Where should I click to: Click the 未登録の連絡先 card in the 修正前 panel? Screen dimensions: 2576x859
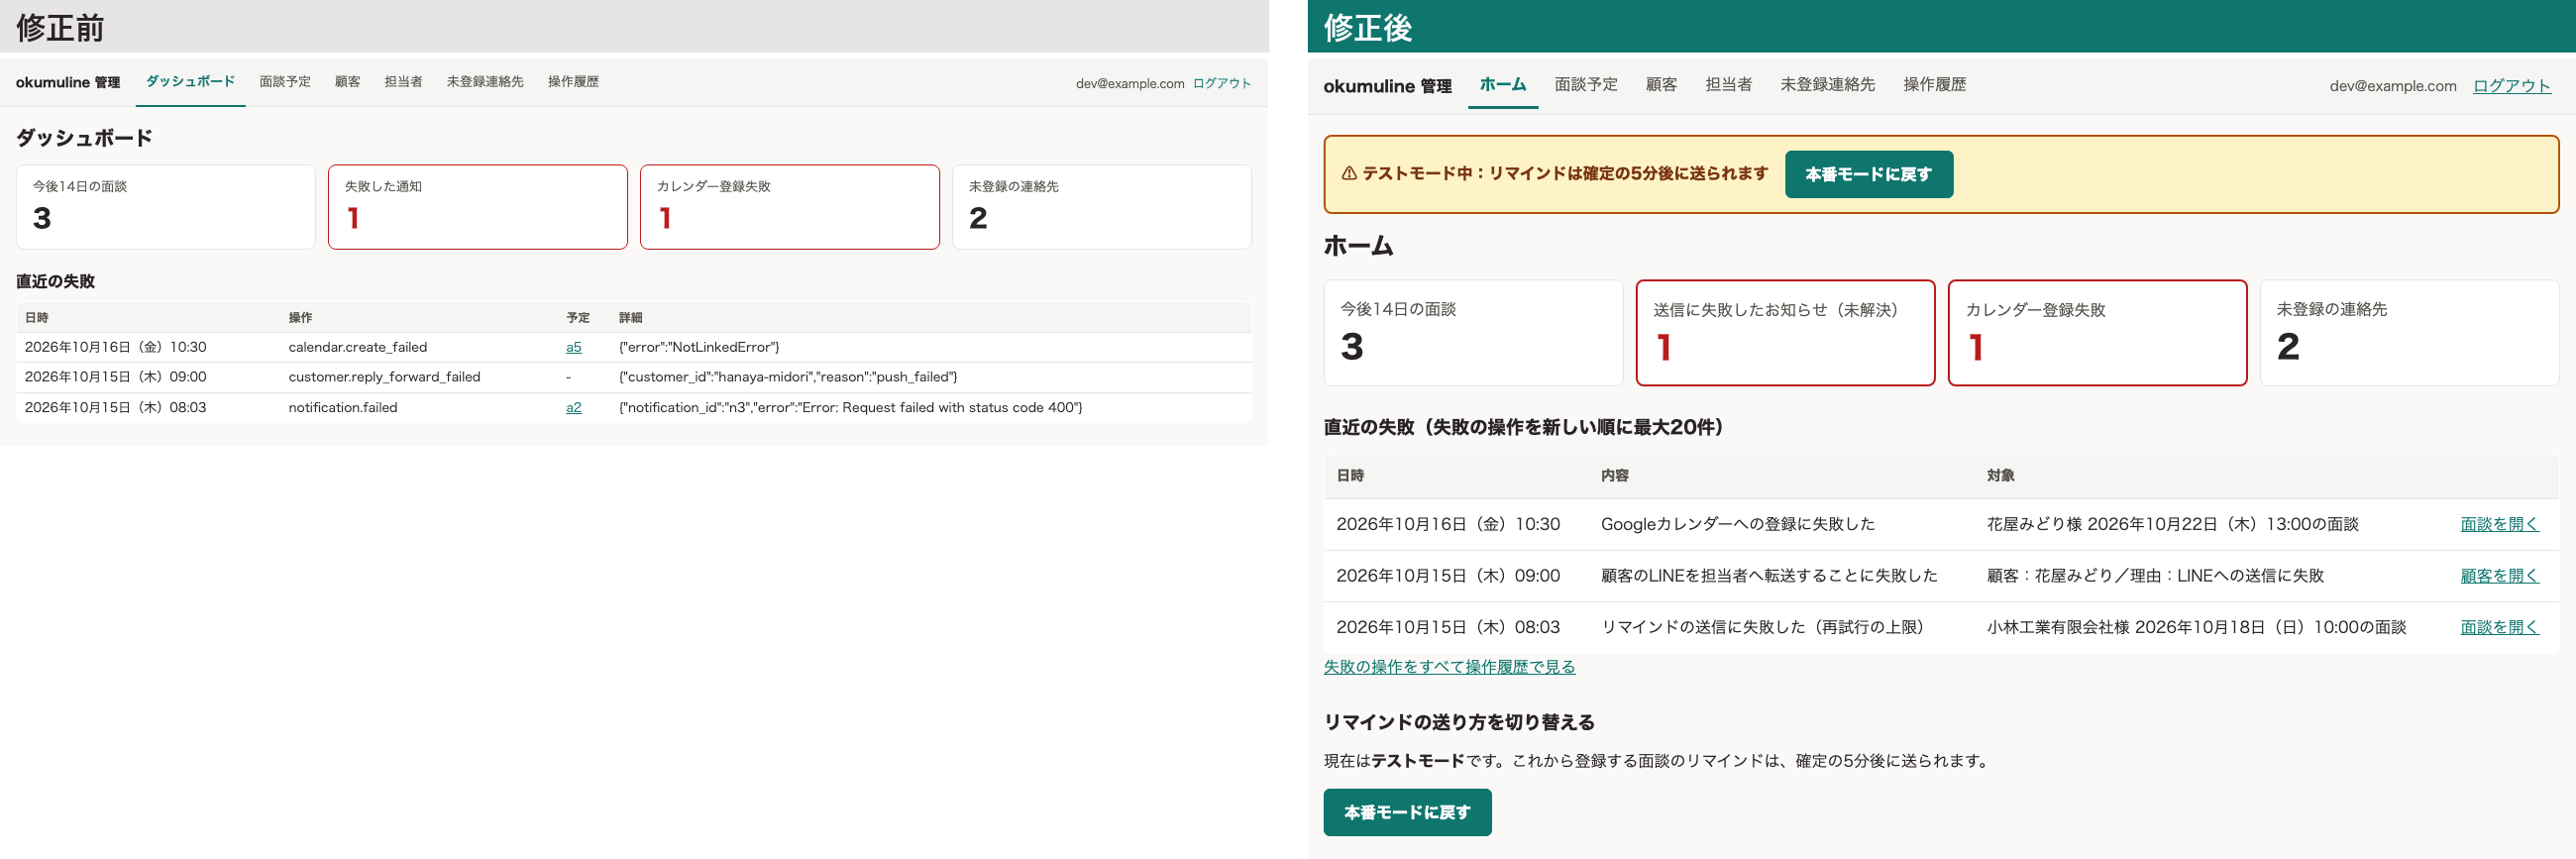point(1102,207)
